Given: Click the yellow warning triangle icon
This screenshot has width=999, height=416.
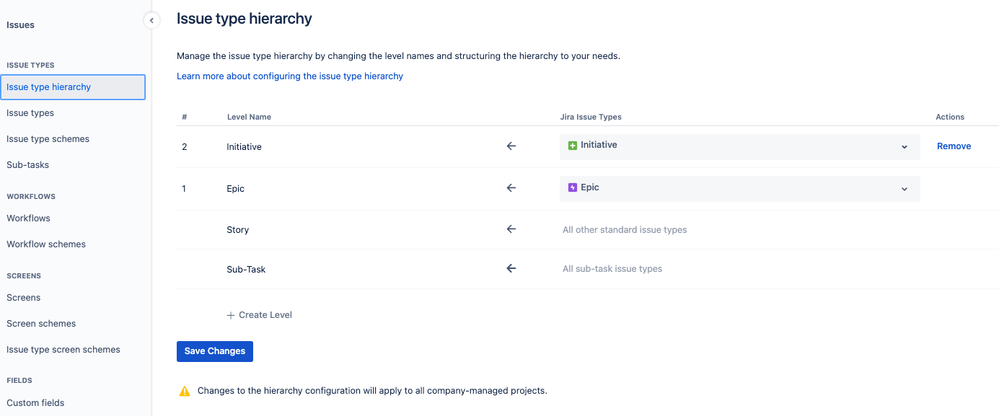Looking at the screenshot, I should 184,391.
